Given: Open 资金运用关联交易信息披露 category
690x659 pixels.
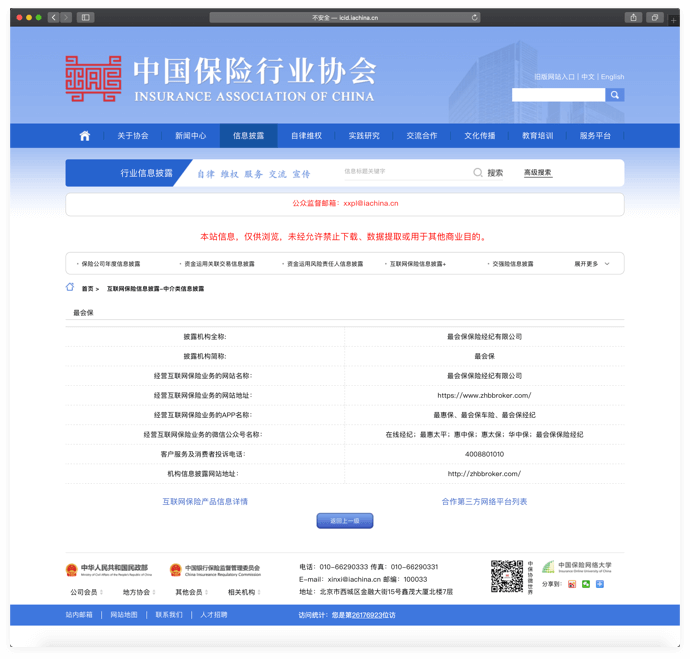Looking at the screenshot, I should pyautogui.click(x=219, y=264).
